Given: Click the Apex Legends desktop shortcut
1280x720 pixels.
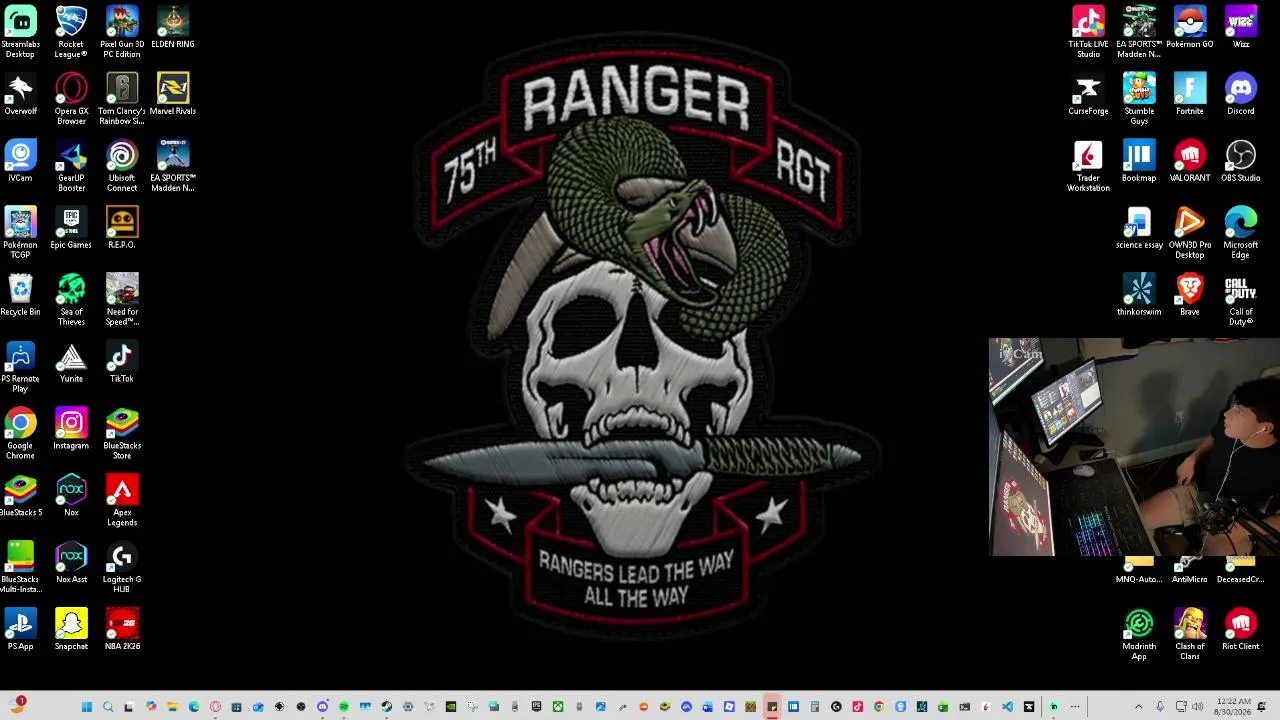Looking at the screenshot, I should 122,501.
